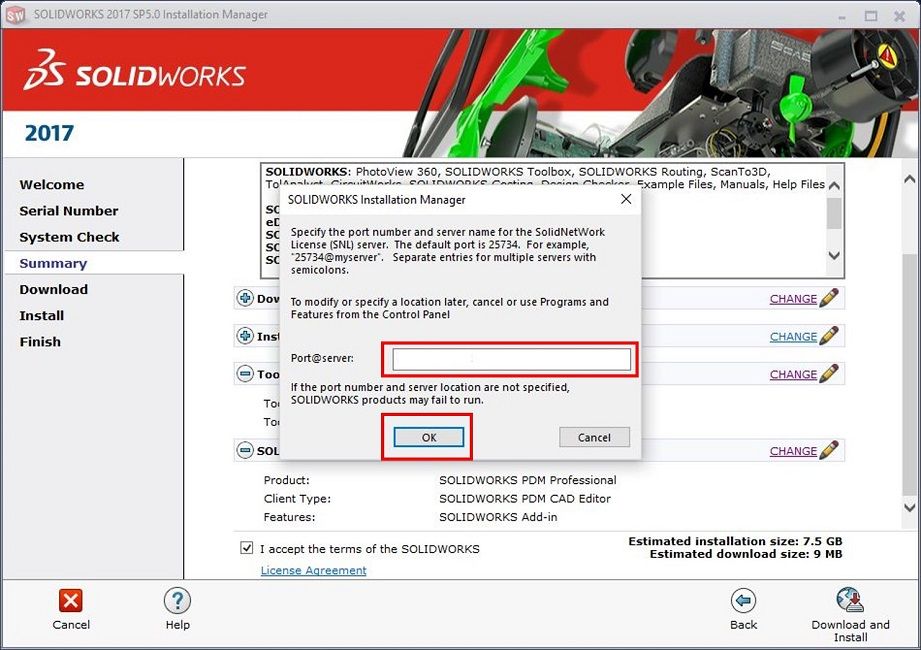921x650 pixels.
Task: Select the Serial Number step
Action: tap(69, 211)
